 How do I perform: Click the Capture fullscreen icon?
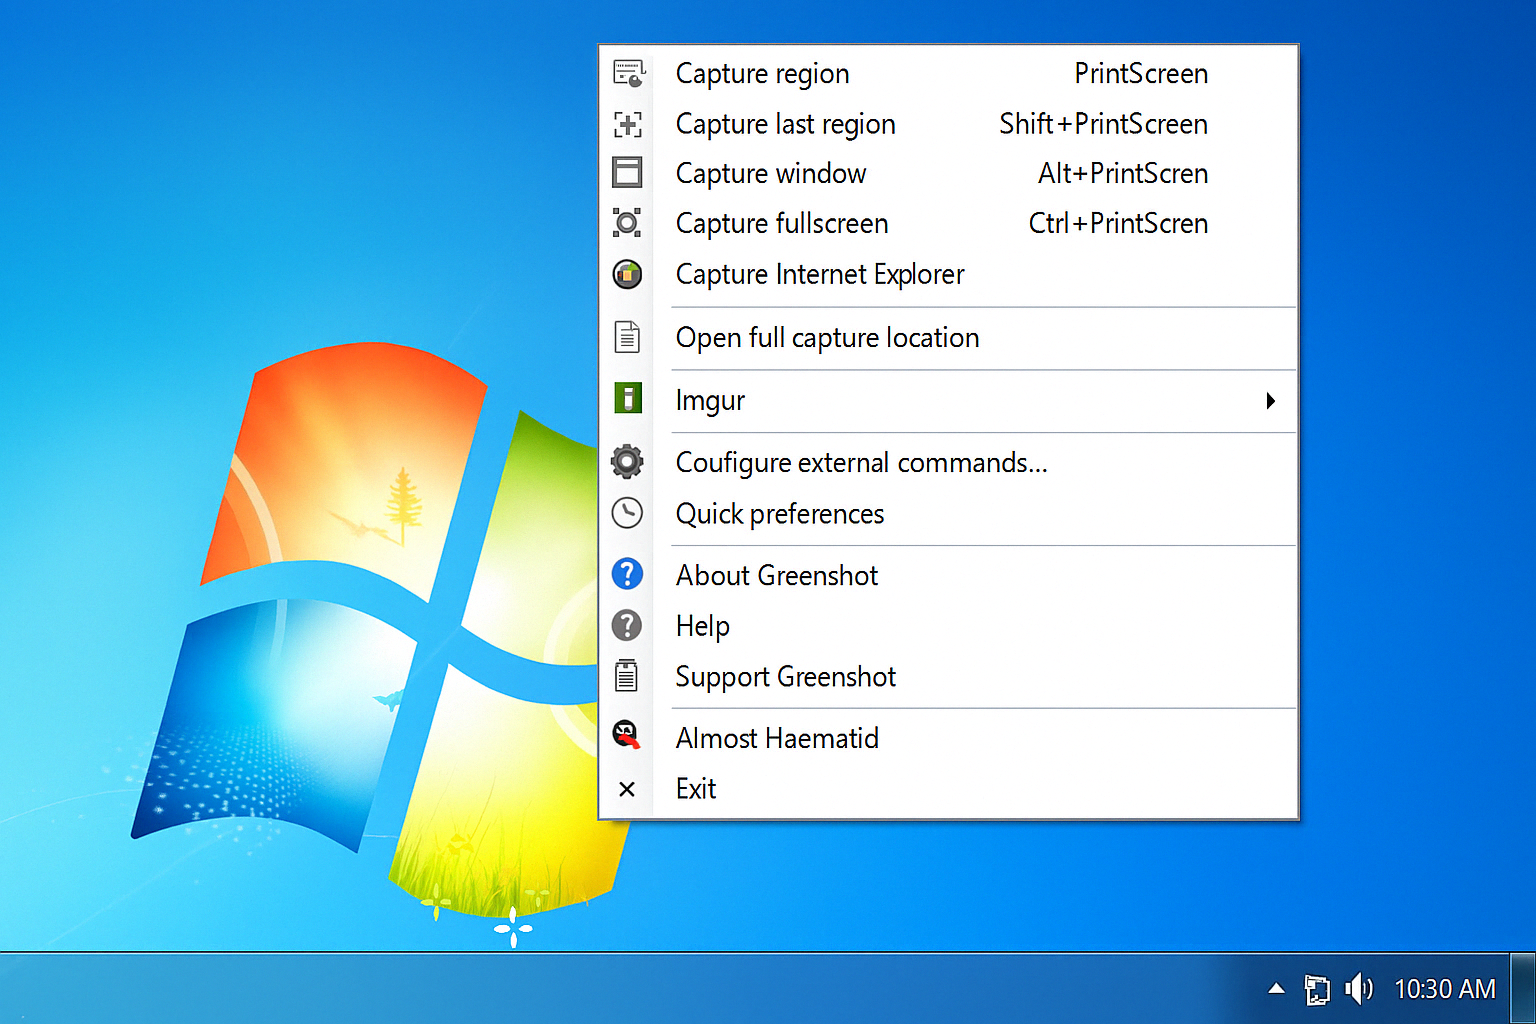tap(628, 223)
